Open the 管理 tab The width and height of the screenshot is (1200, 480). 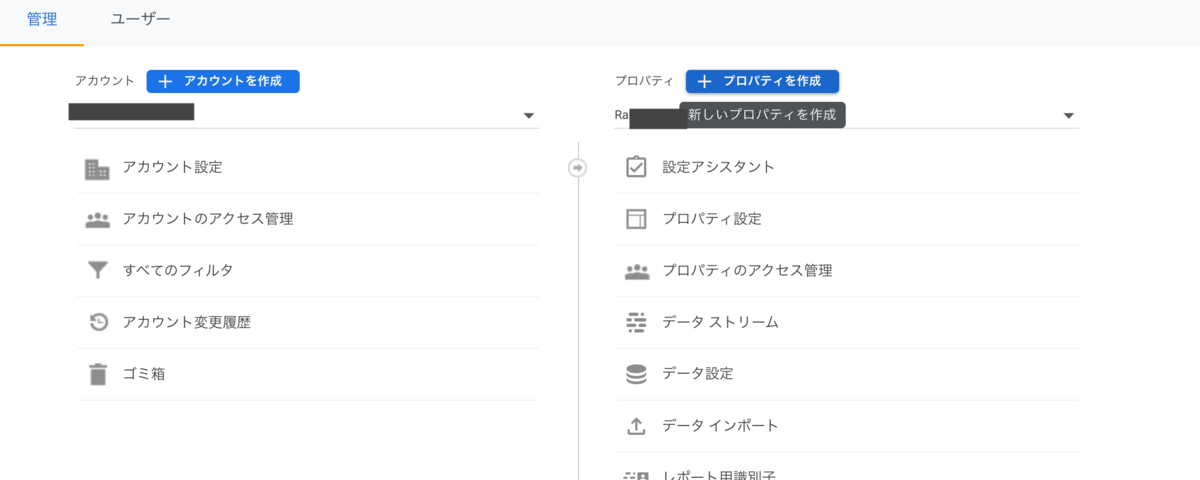coord(42,20)
